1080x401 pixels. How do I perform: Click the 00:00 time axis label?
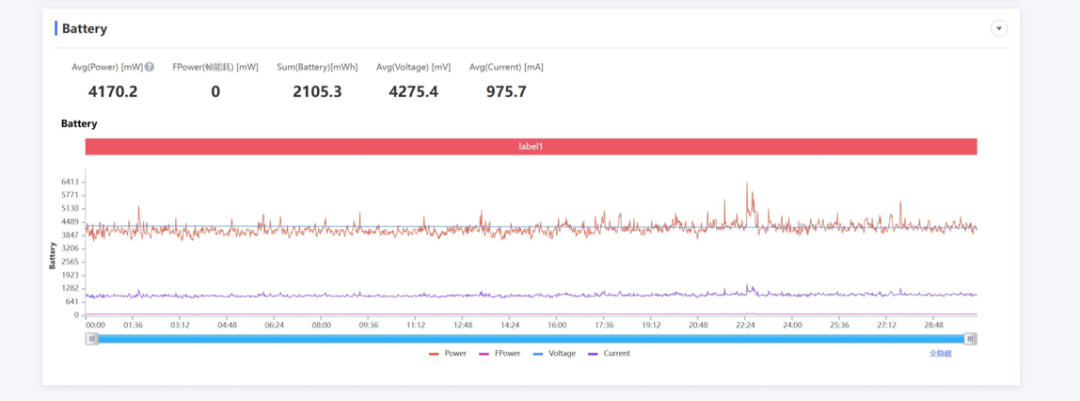[95, 325]
